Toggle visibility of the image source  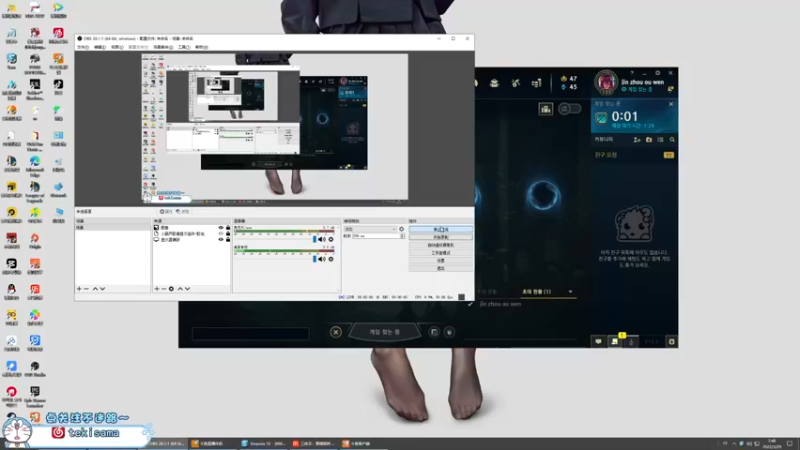point(221,228)
